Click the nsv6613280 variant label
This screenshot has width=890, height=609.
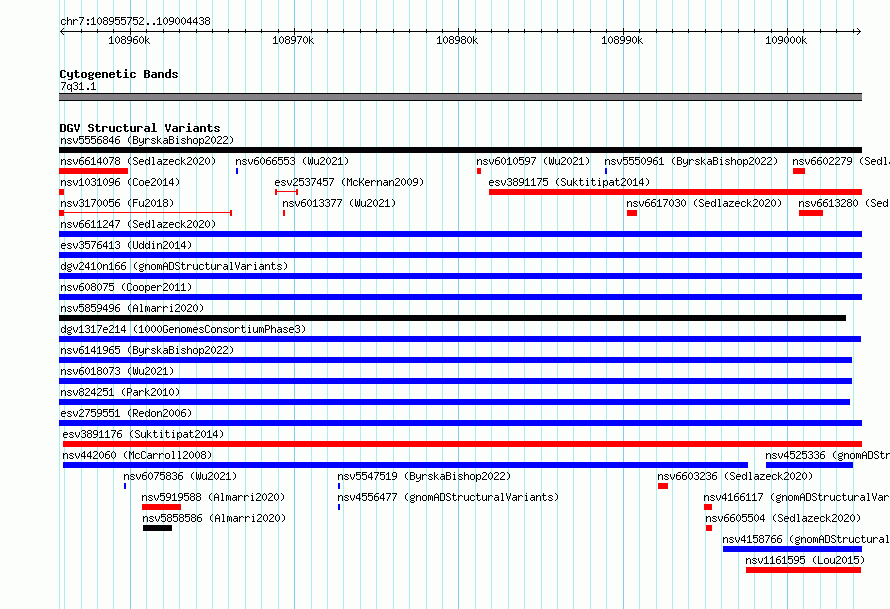pyautogui.click(x=844, y=203)
